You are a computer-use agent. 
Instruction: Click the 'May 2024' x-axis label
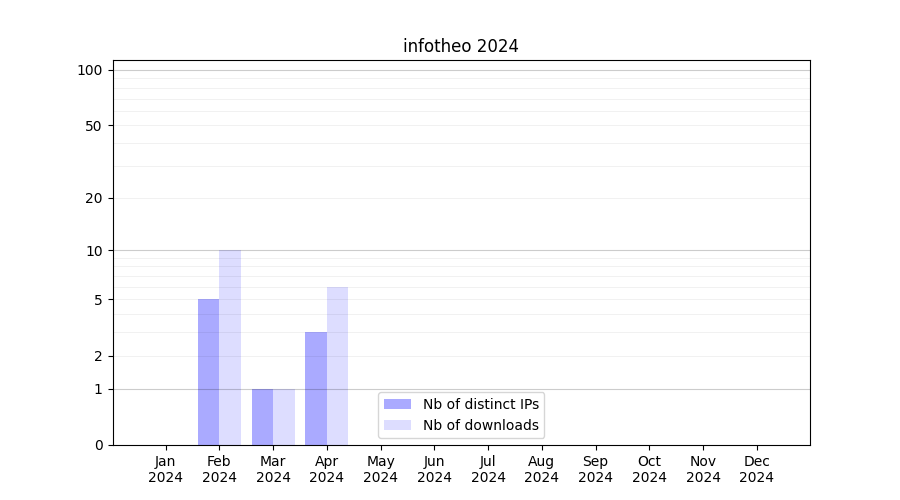click(x=380, y=469)
